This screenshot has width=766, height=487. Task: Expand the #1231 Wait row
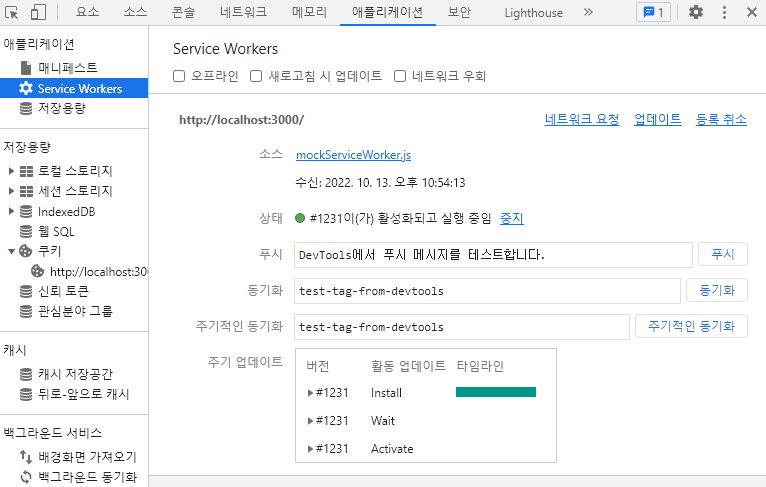click(x=310, y=421)
